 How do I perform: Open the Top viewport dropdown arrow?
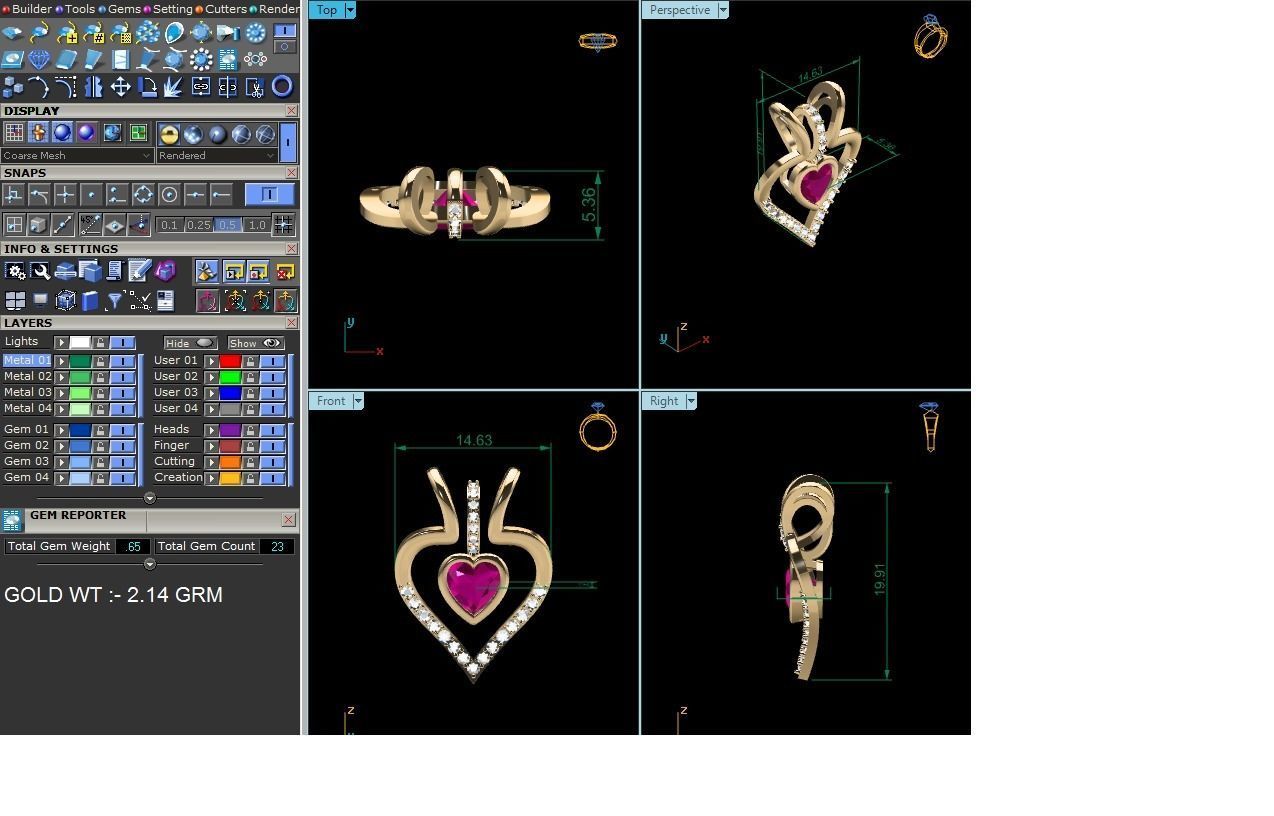[x=350, y=10]
